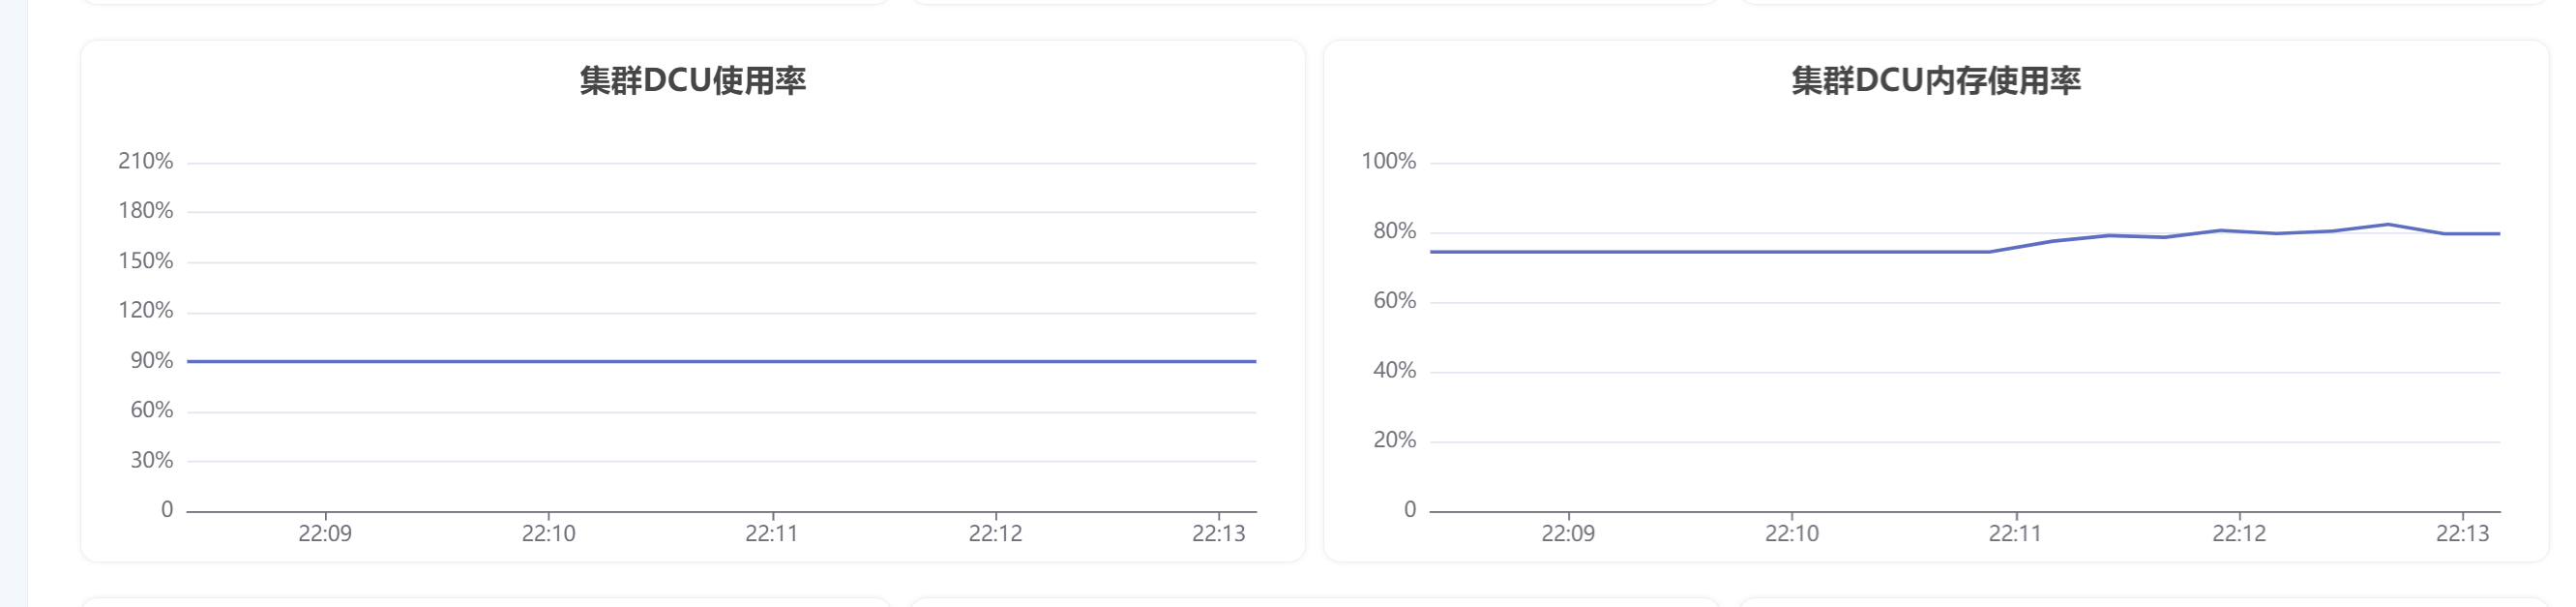Click the 20% label in memory usage chart
This screenshot has width=2576, height=607.
(1394, 440)
